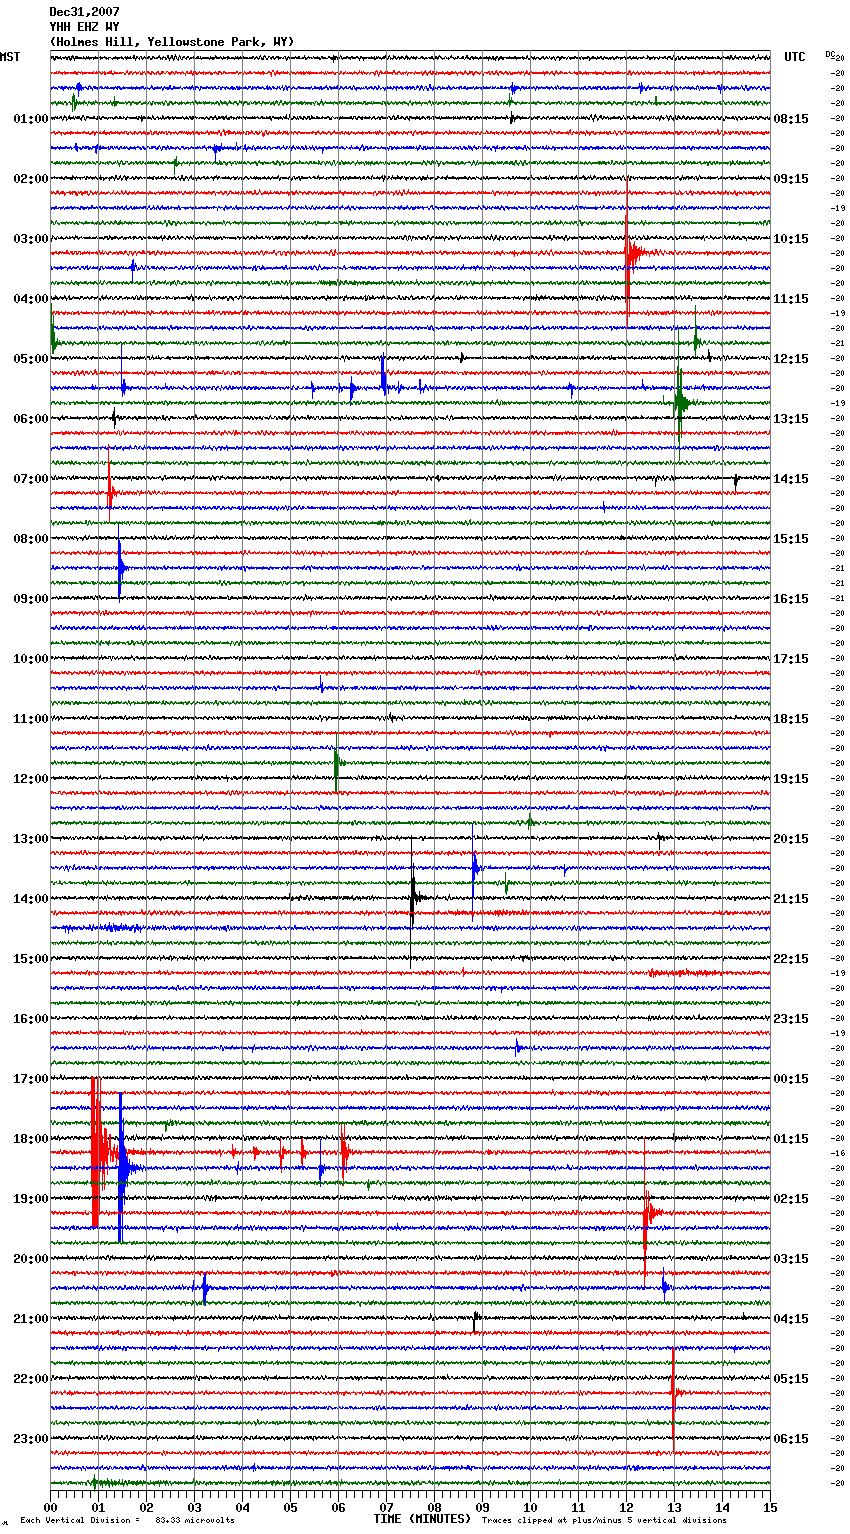Select the 20:00 MST row label

(31, 1259)
